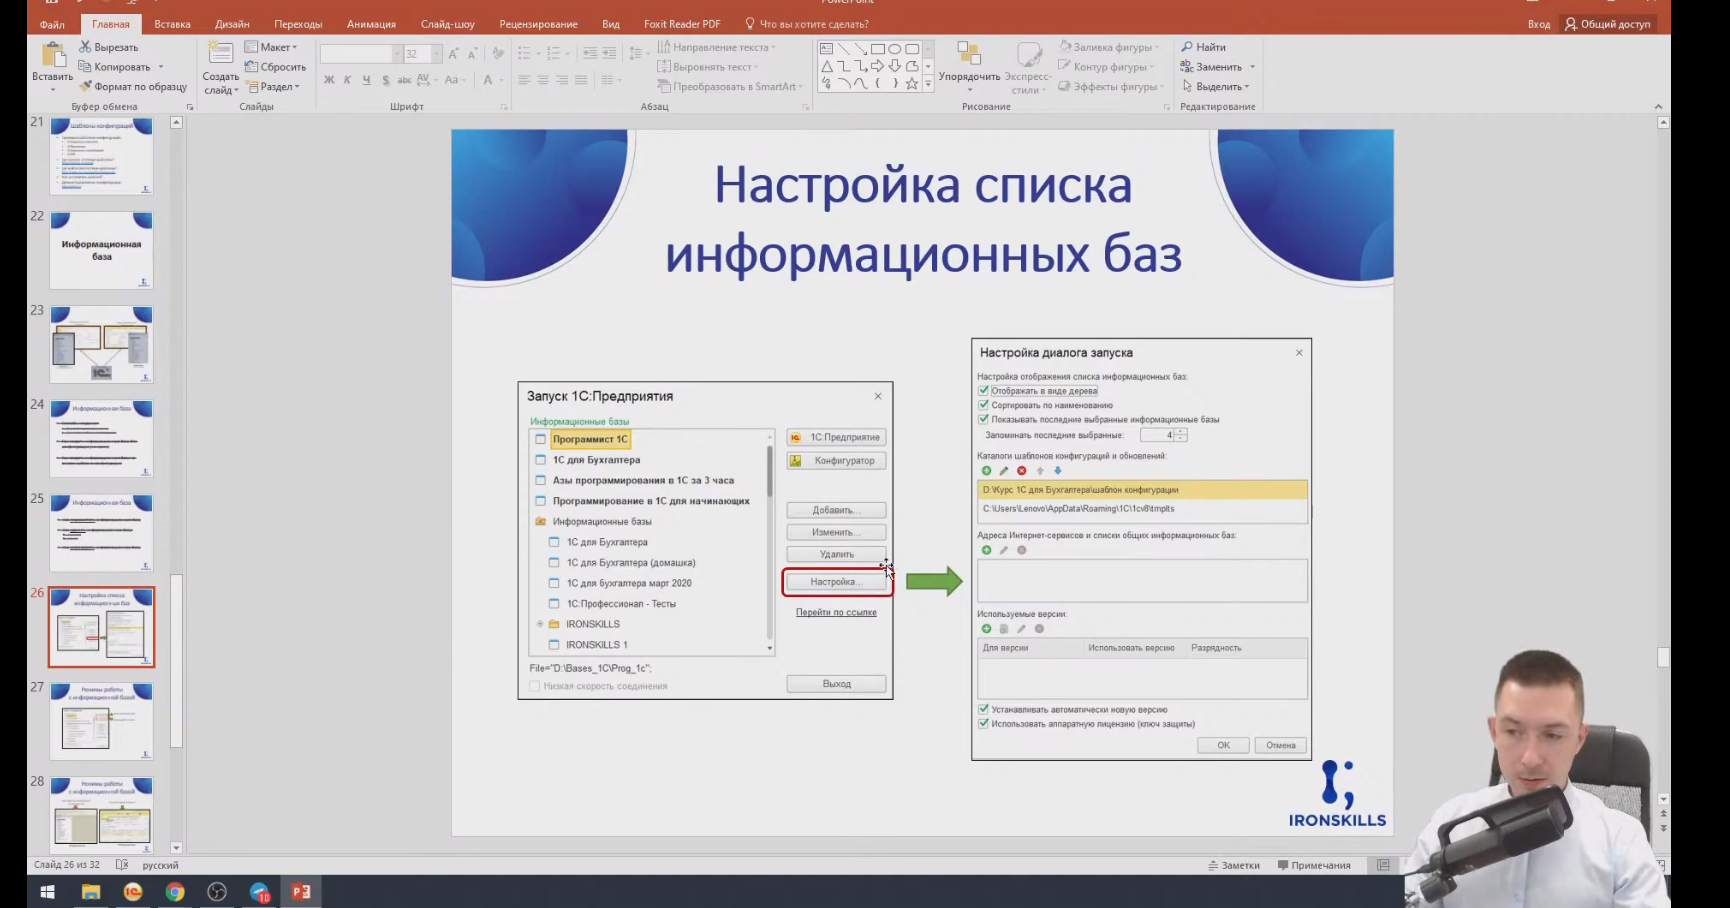The image size is (1730, 908).
Task: Select slide 25 thumbnail
Action: pos(102,532)
